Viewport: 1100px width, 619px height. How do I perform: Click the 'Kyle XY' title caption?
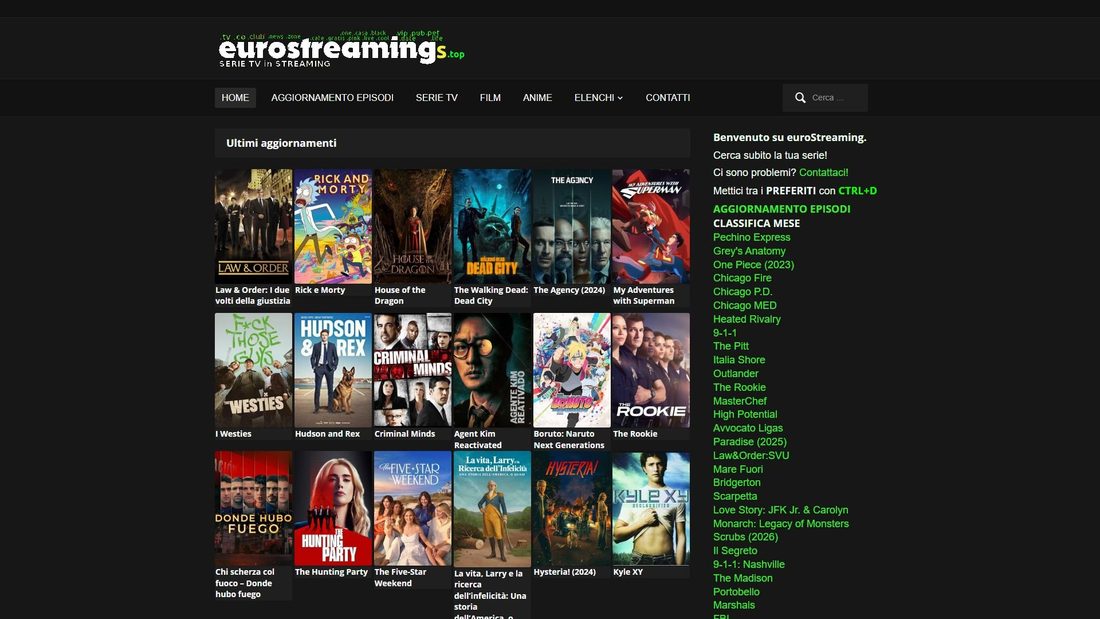[628, 572]
